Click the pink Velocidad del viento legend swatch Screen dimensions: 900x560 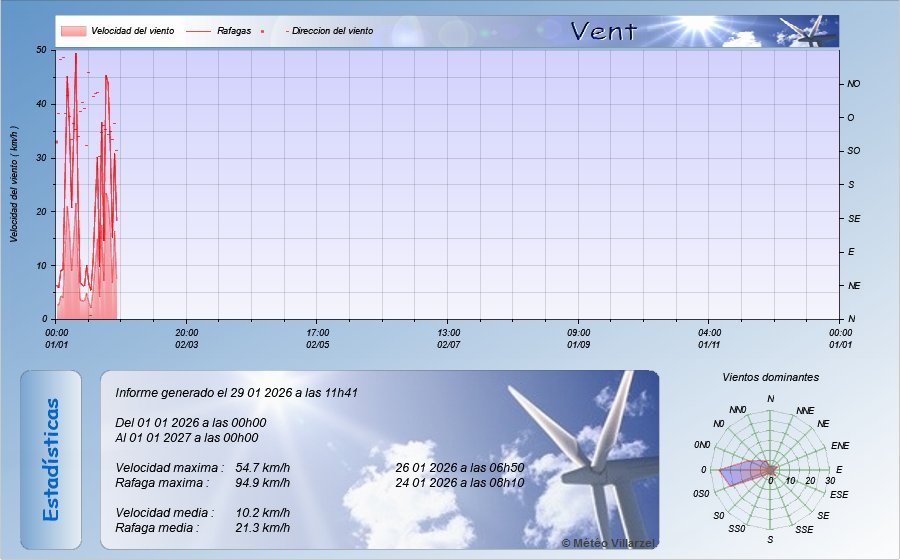73,31
